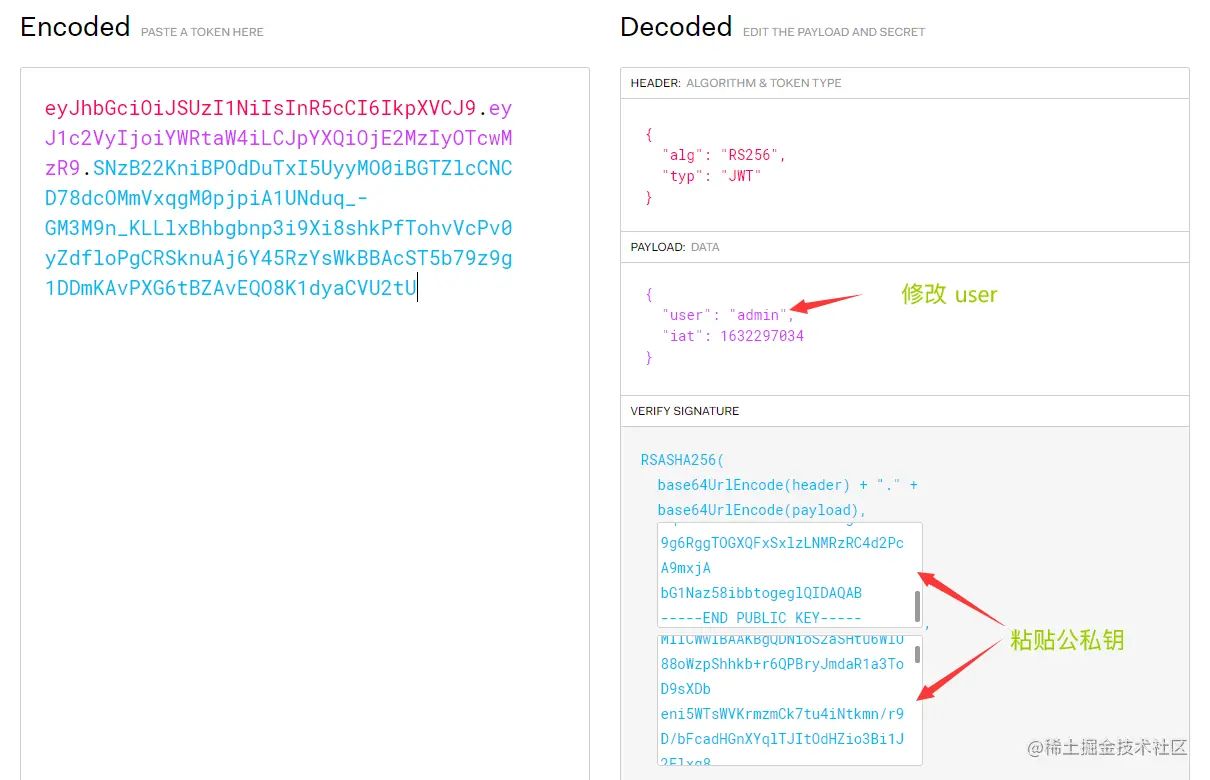Click the "-----END PUBLIC KEY-----" line
Image resolution: width=1210 pixels, height=780 pixels.
coord(761,617)
